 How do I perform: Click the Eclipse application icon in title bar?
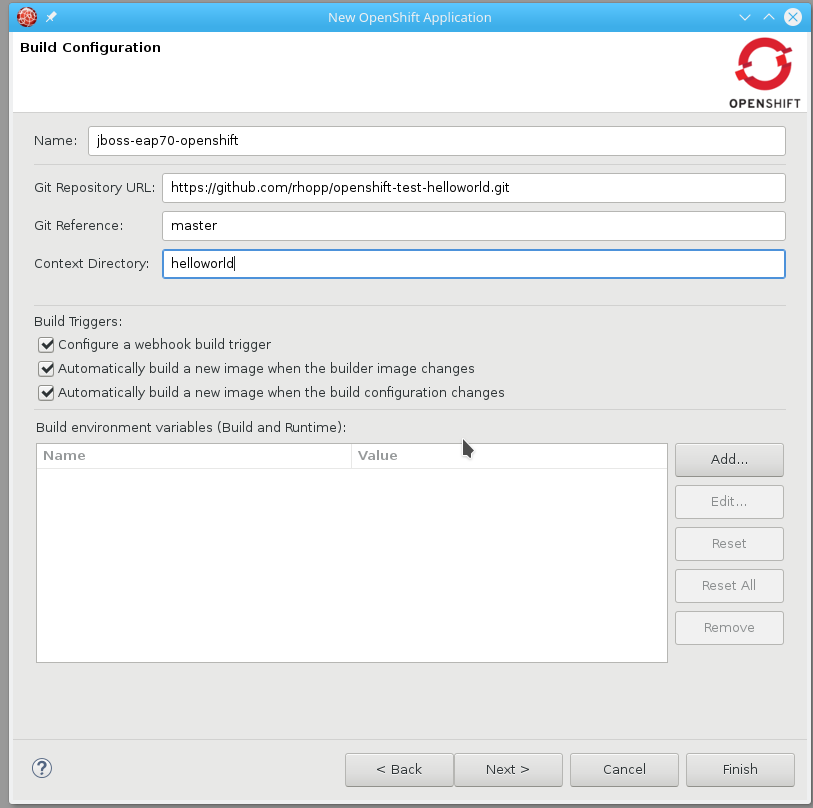(27, 17)
